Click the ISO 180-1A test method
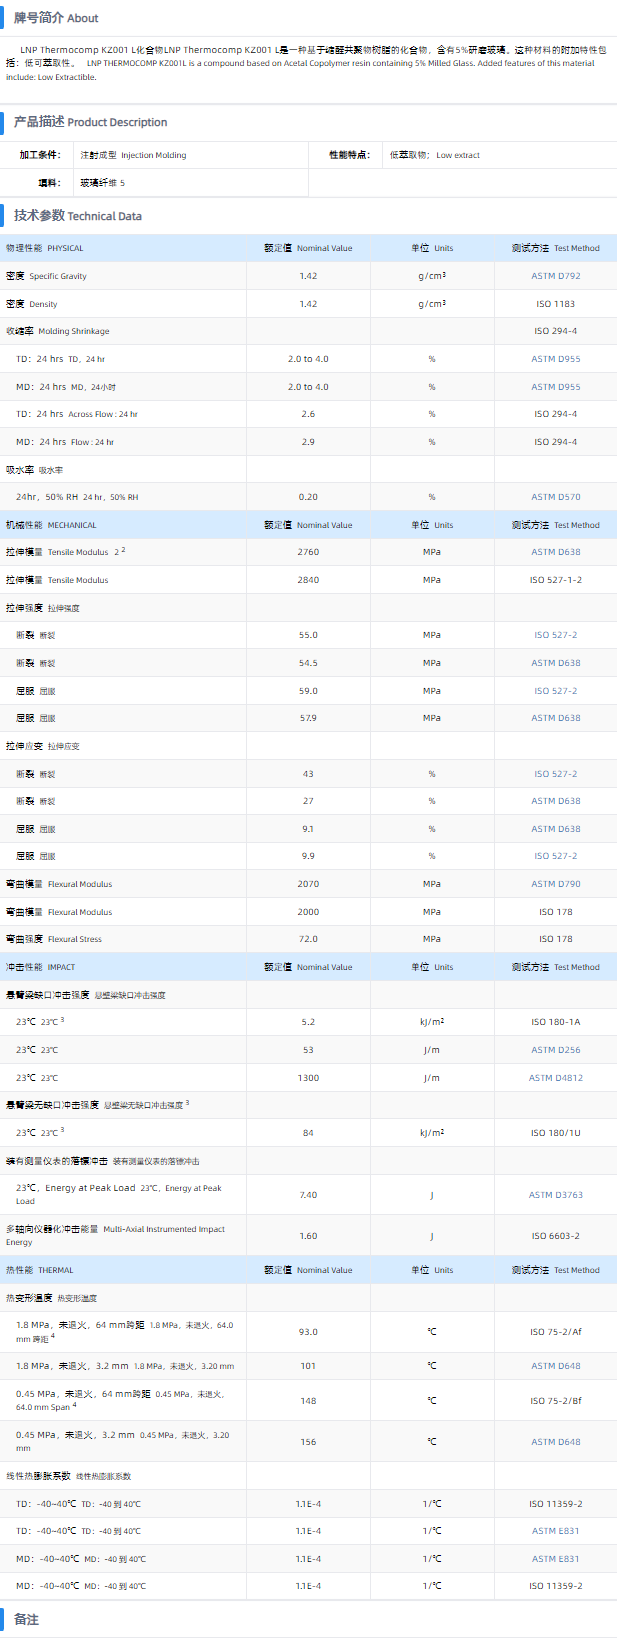The width and height of the screenshot is (617, 1645). point(555,1022)
